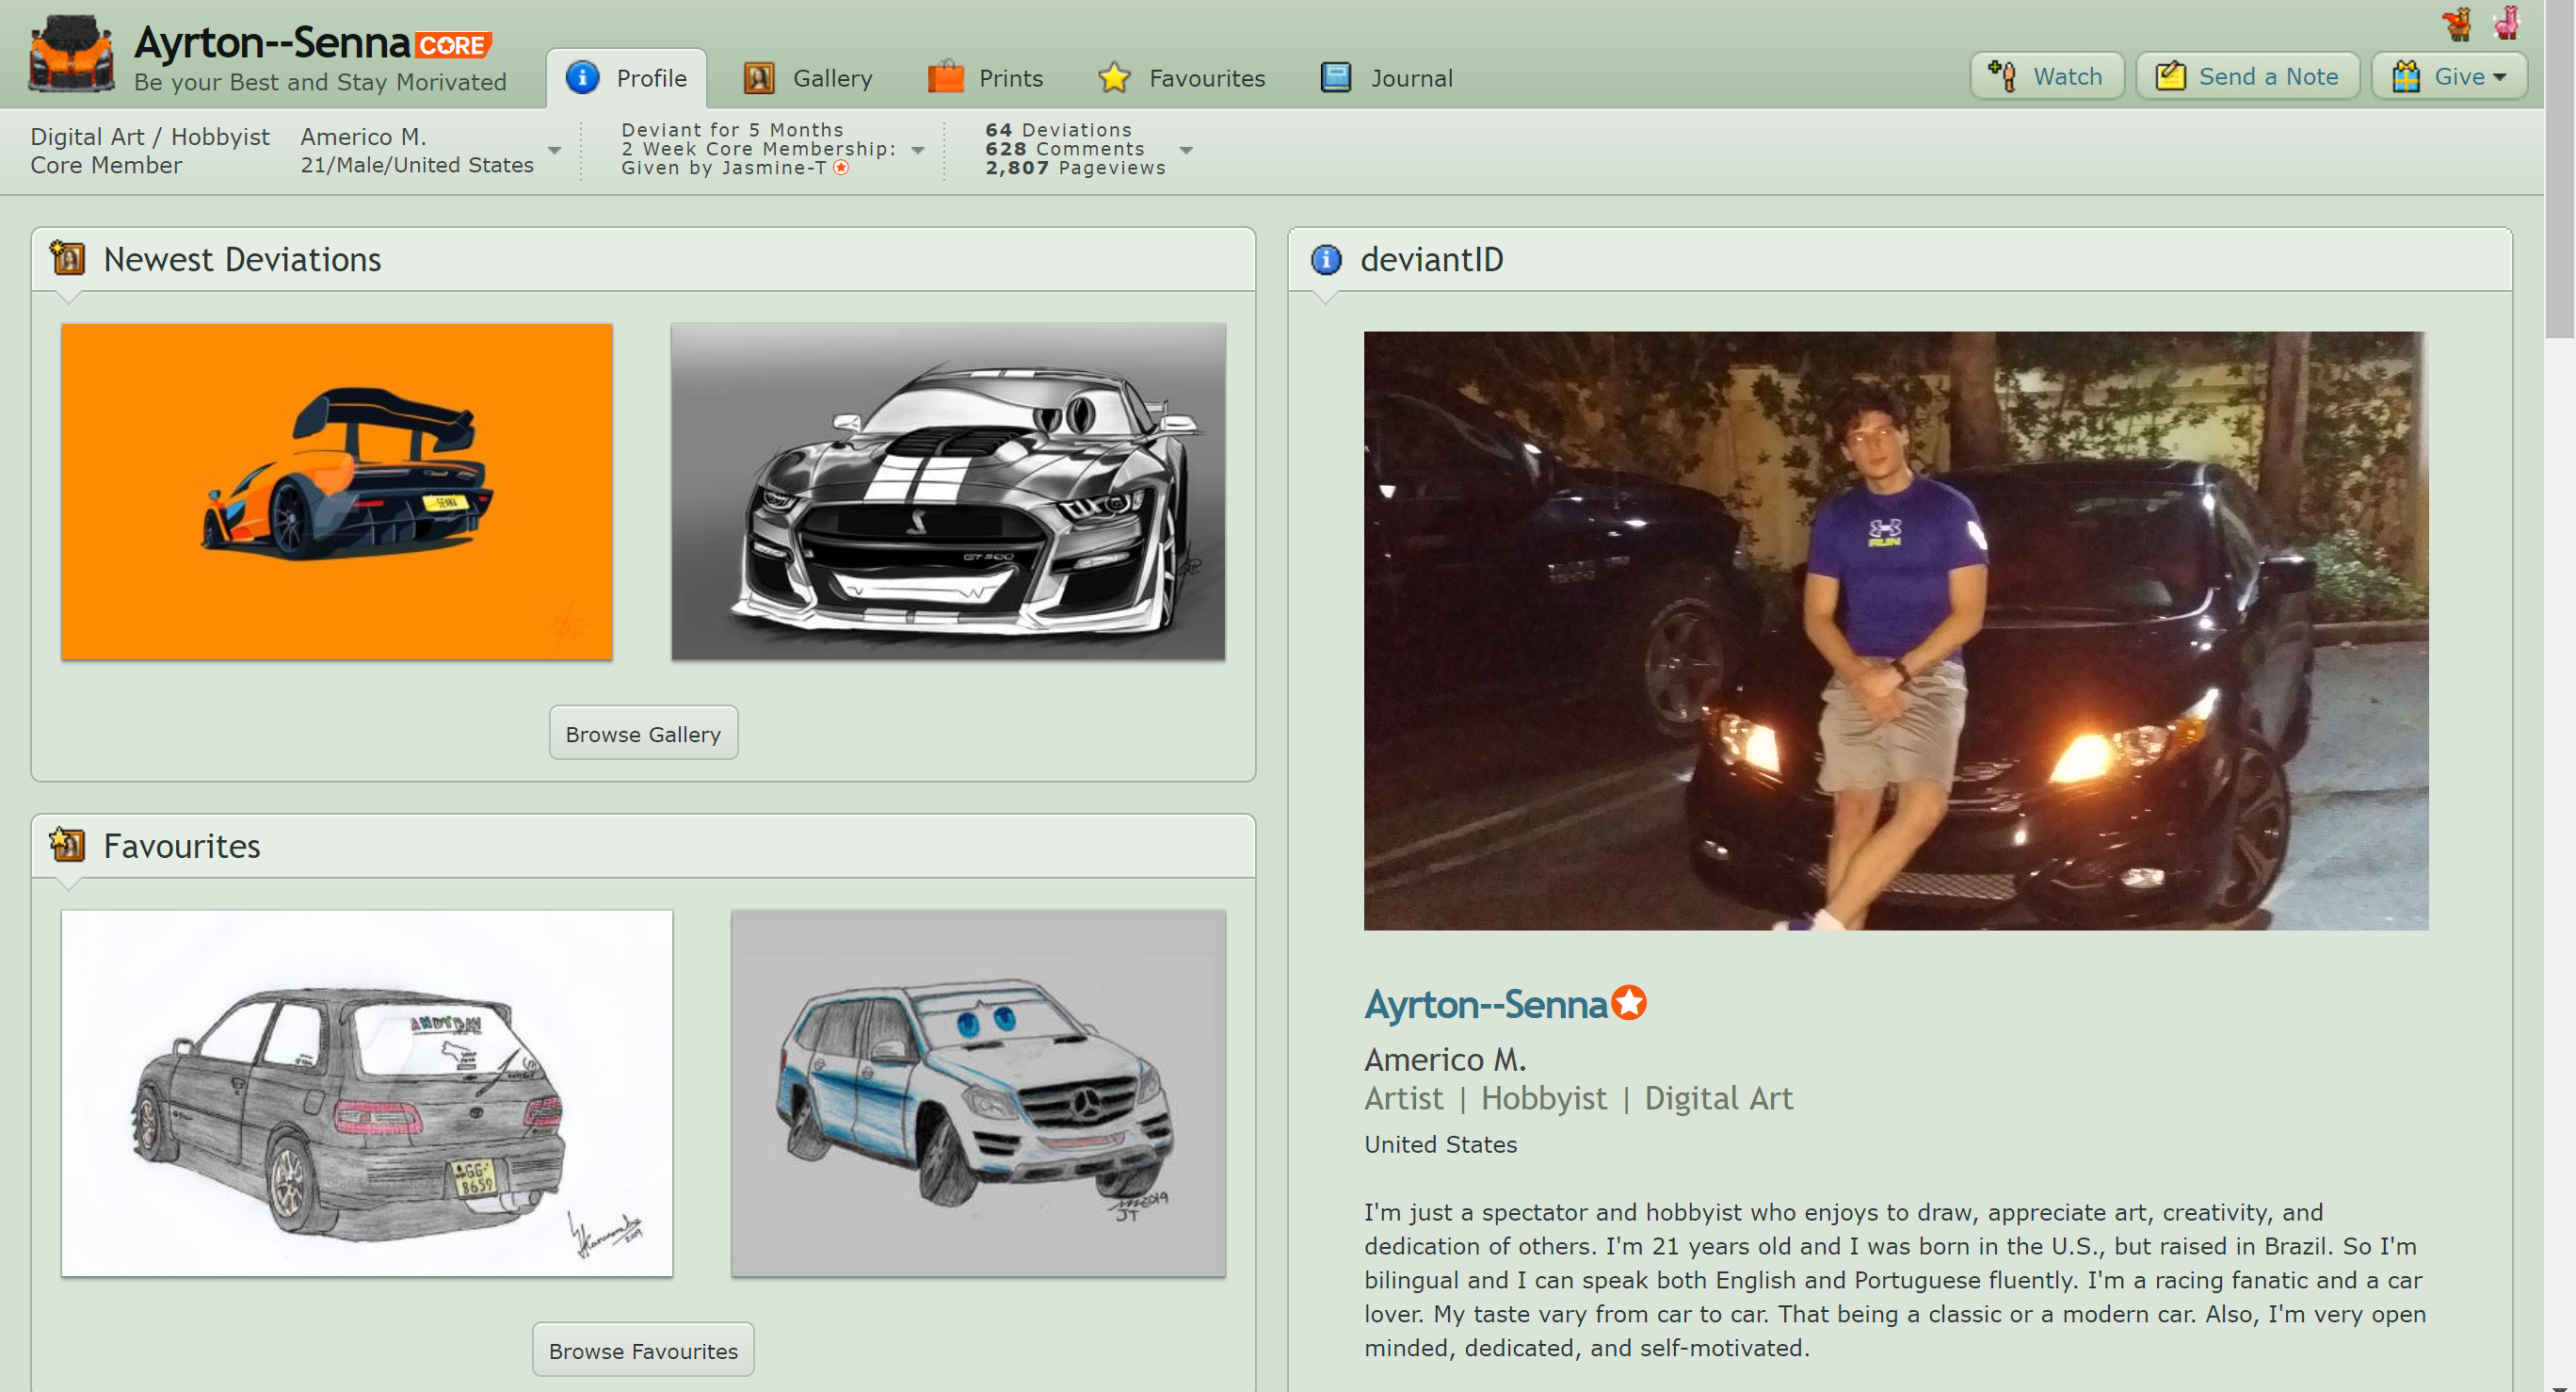Image resolution: width=2576 pixels, height=1392 pixels.
Task: Click the 'deviantID' heading
Action: coord(1431,260)
